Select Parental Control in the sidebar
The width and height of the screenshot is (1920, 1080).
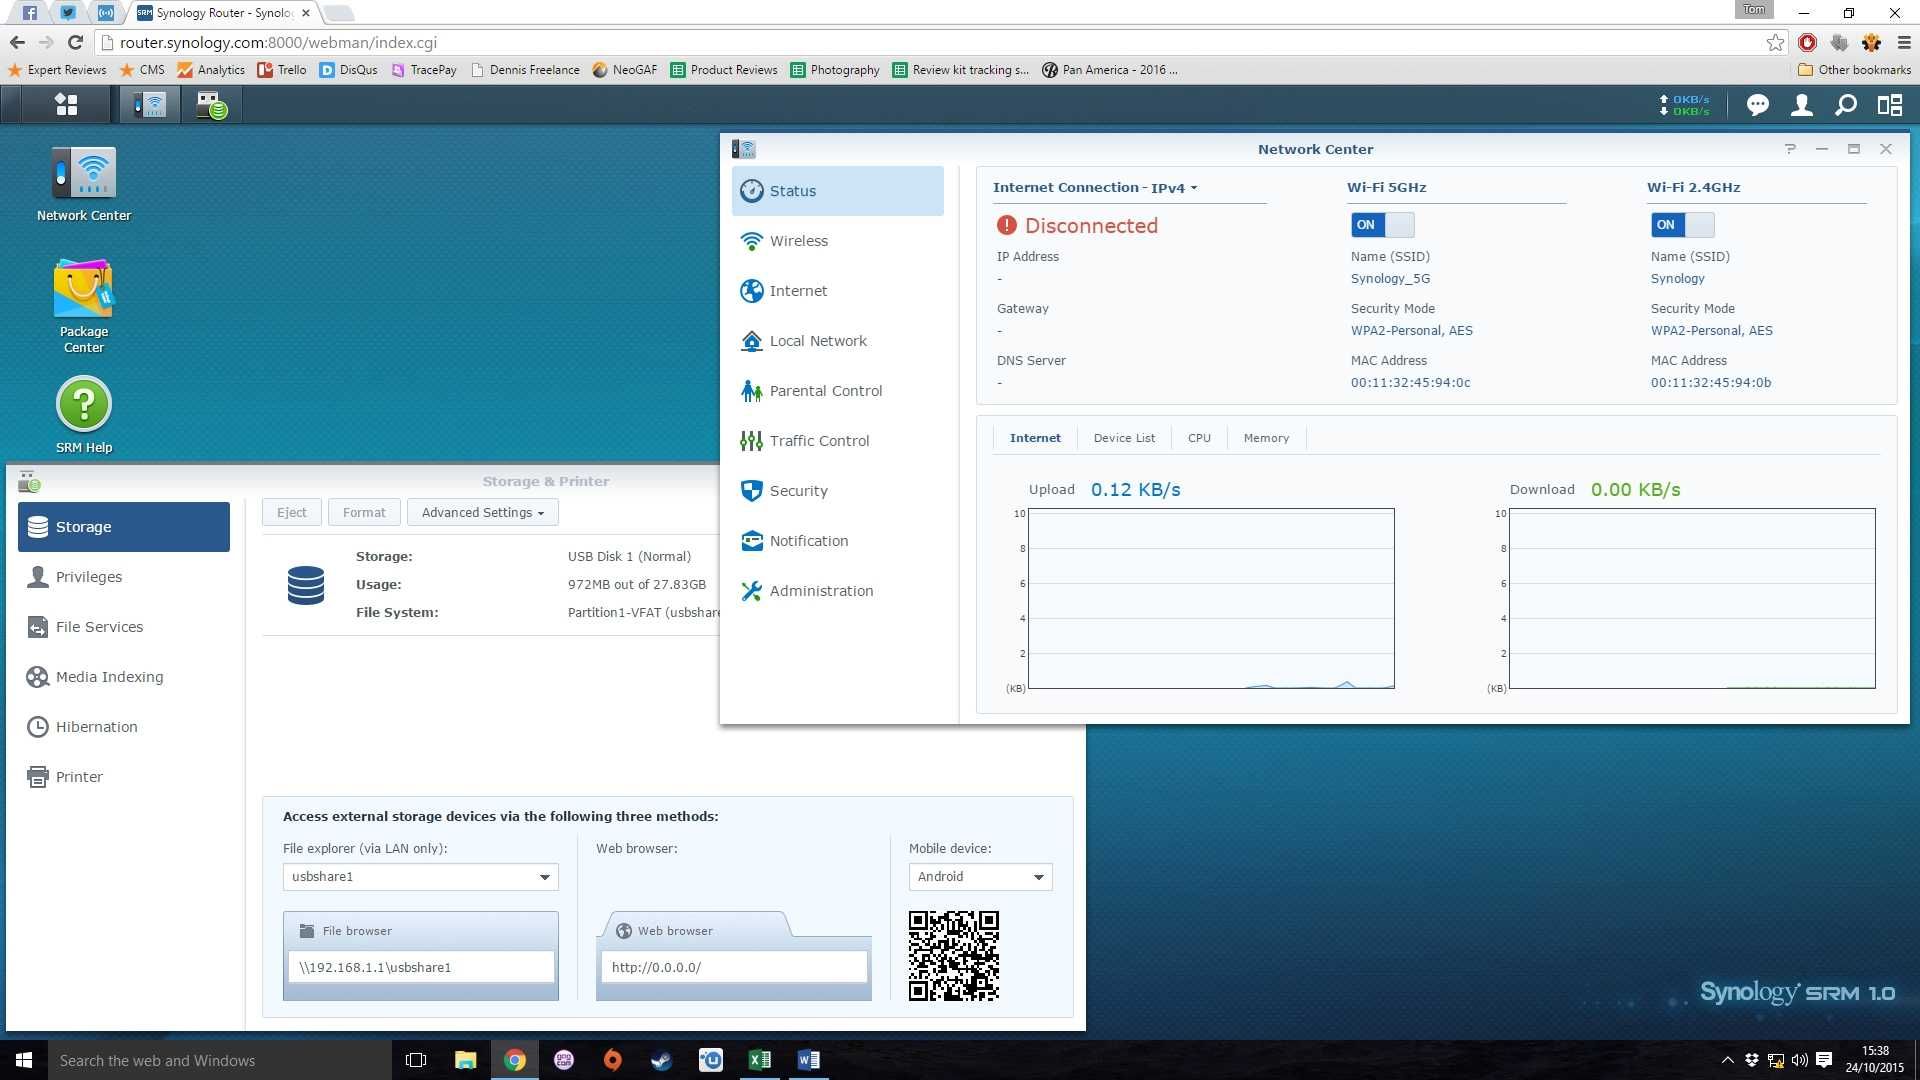click(x=837, y=391)
